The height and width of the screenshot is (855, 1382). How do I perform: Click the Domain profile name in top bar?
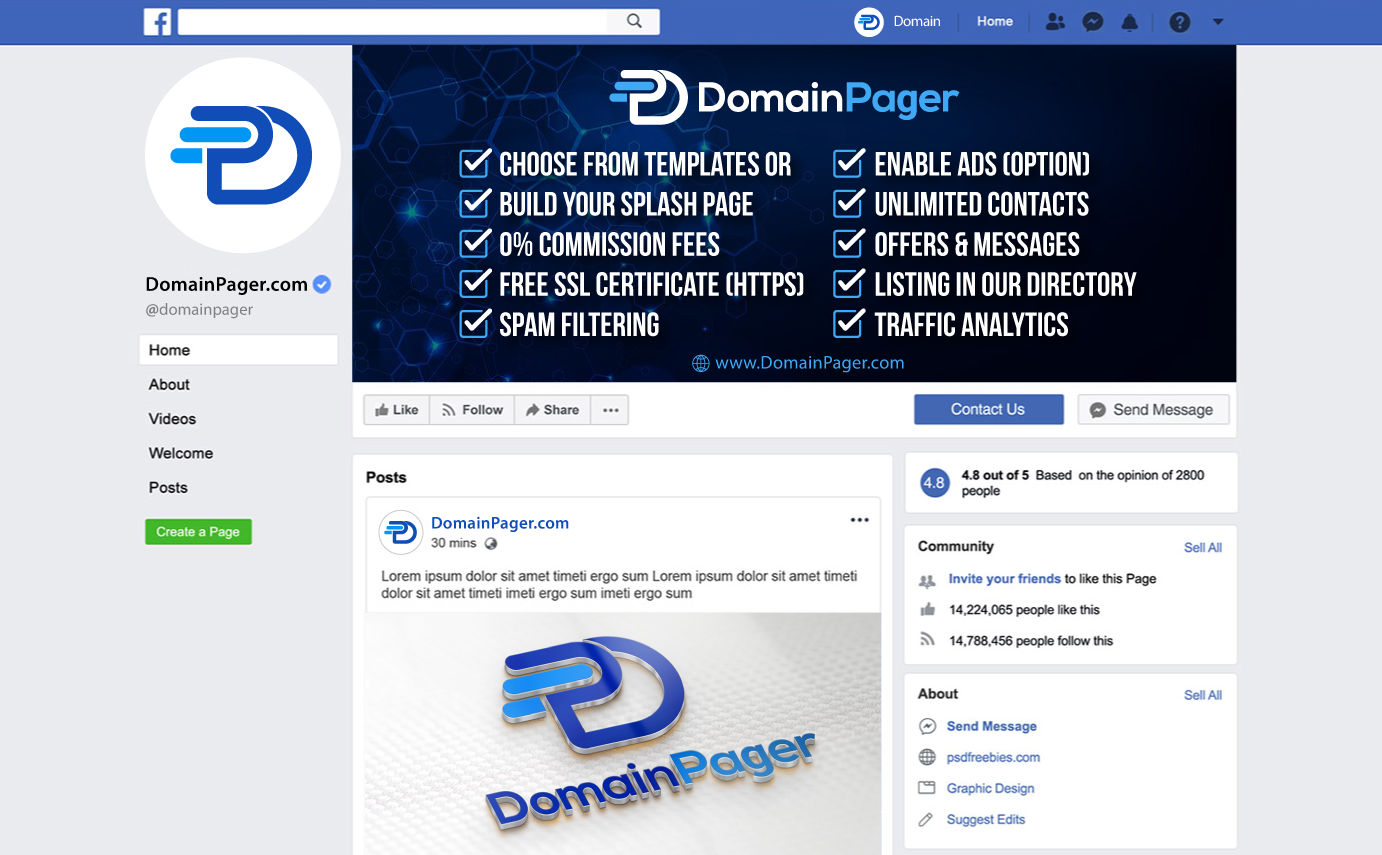point(917,22)
